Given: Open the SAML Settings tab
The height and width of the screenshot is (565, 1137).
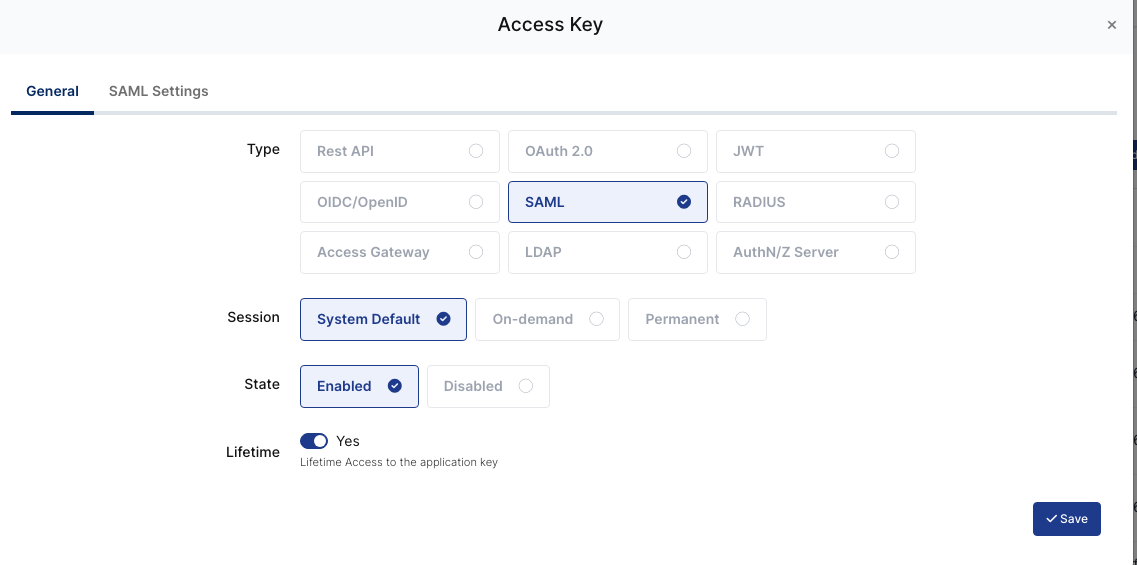Looking at the screenshot, I should tap(158, 91).
